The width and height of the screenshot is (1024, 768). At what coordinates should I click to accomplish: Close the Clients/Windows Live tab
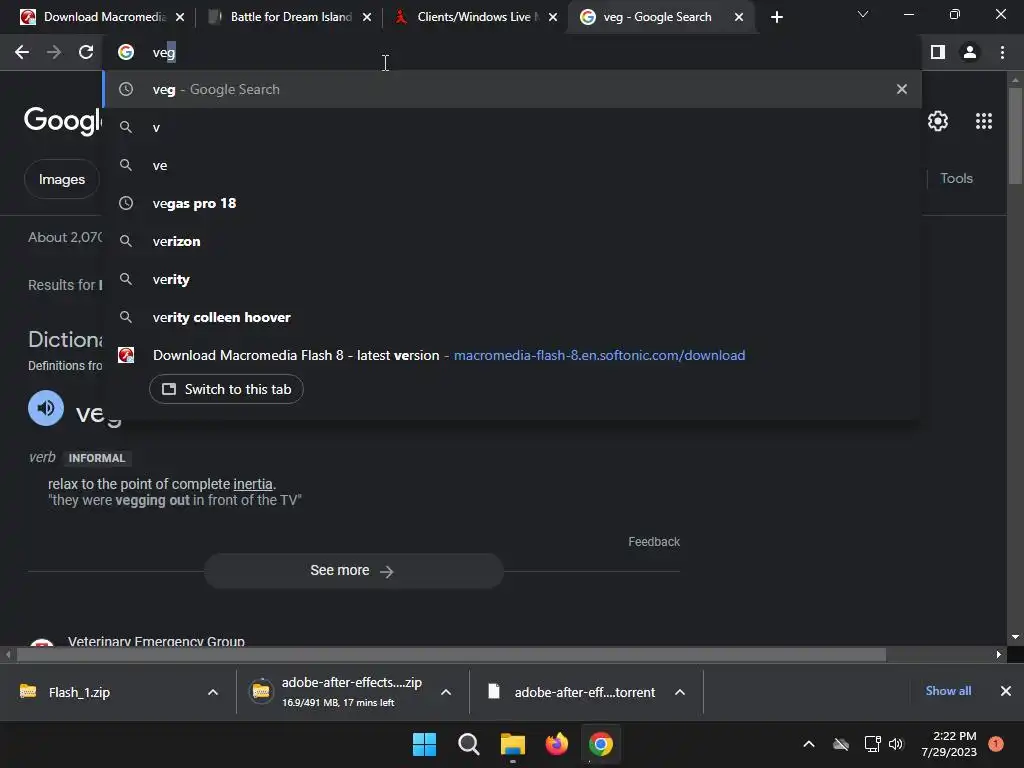tap(553, 17)
